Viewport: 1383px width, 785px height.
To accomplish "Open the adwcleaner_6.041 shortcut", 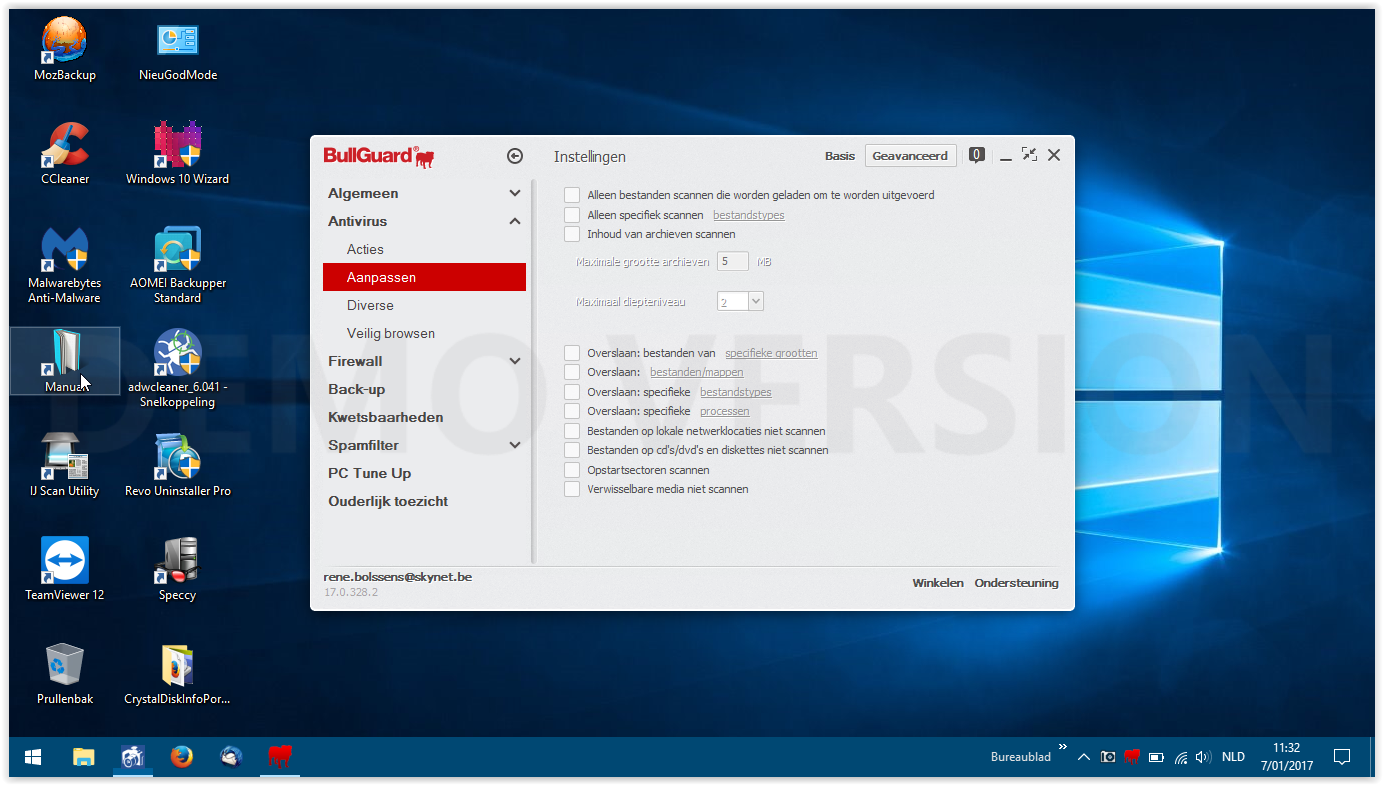I will pos(178,369).
